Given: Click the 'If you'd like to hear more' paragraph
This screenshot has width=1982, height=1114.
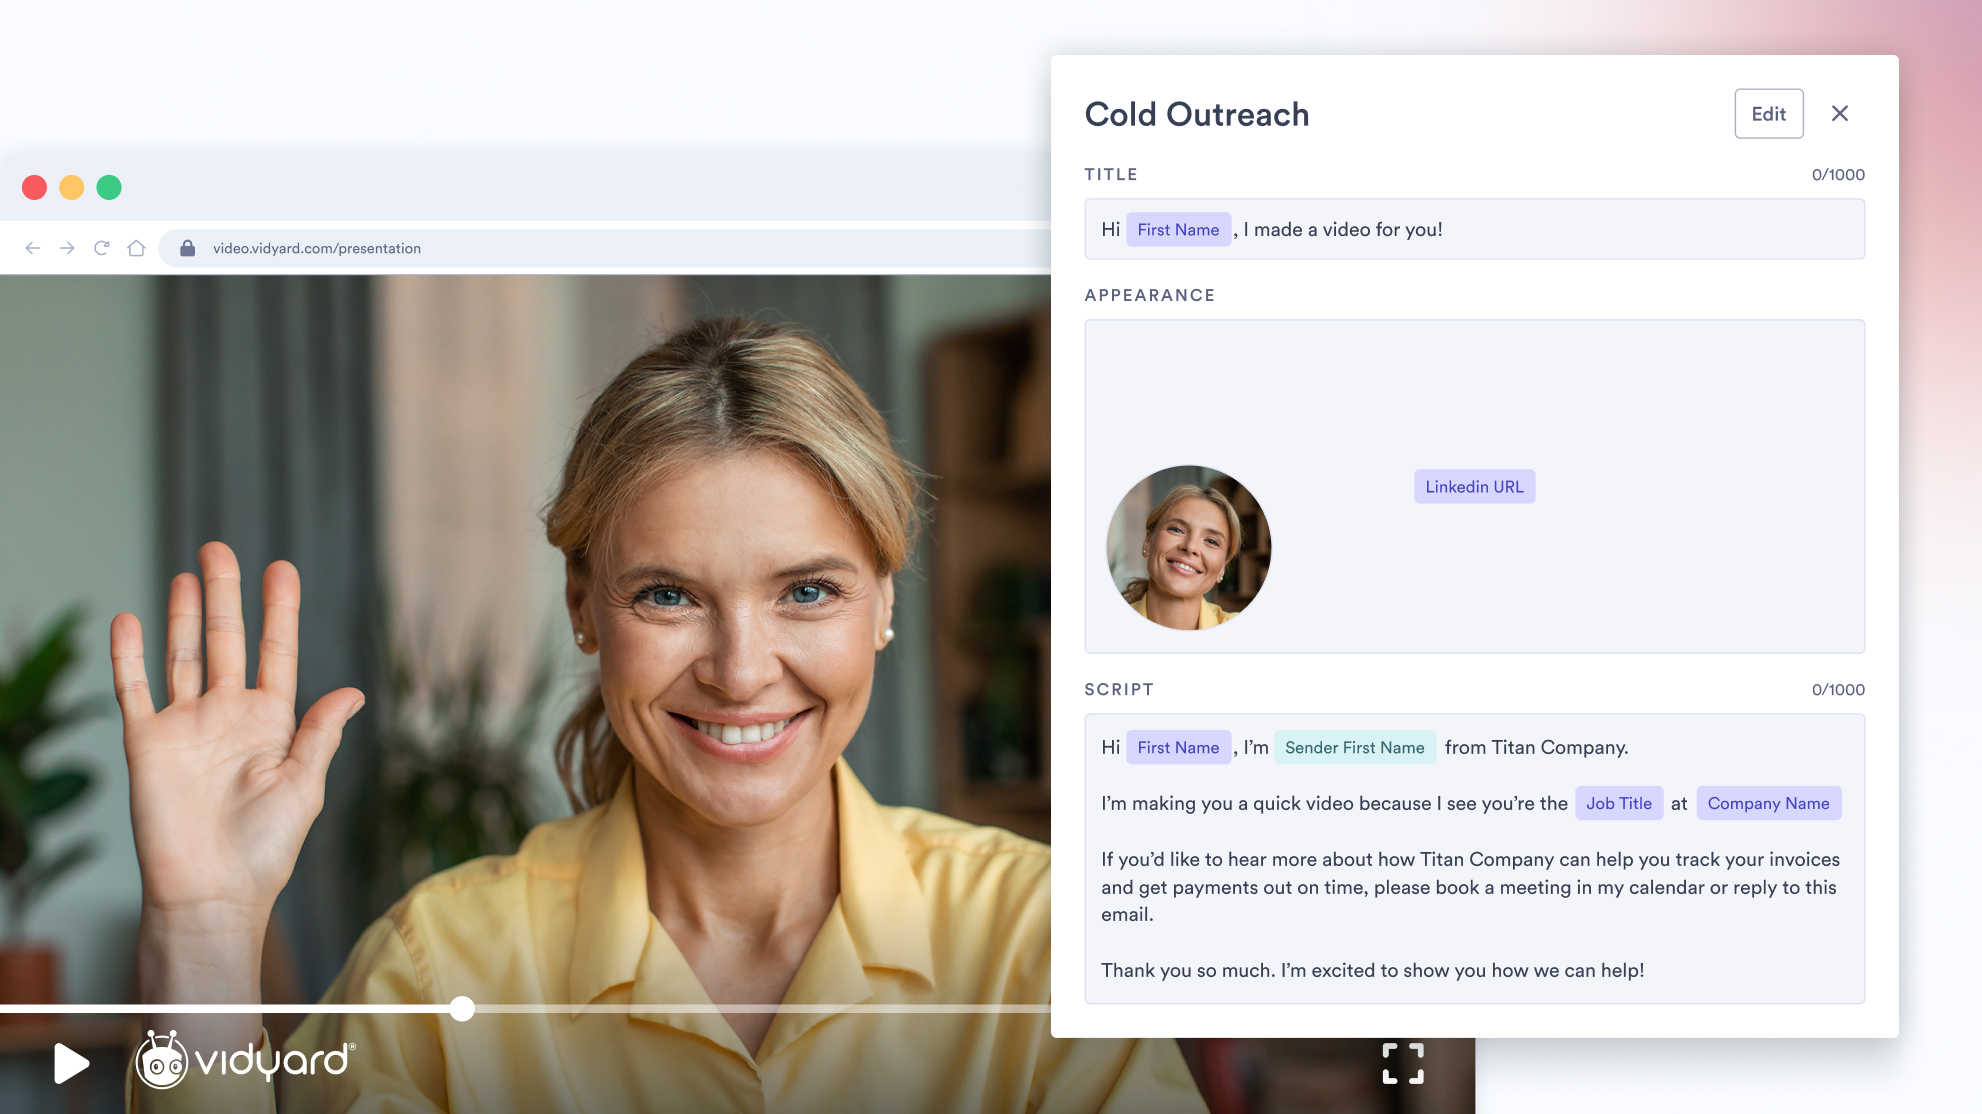Looking at the screenshot, I should click(x=1470, y=887).
